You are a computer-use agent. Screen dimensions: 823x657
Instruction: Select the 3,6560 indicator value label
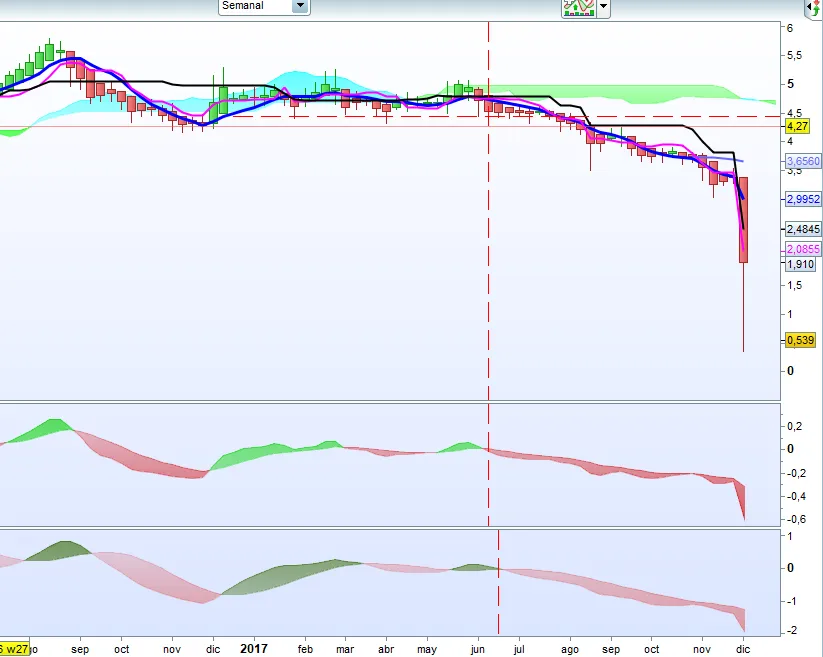[803, 161]
